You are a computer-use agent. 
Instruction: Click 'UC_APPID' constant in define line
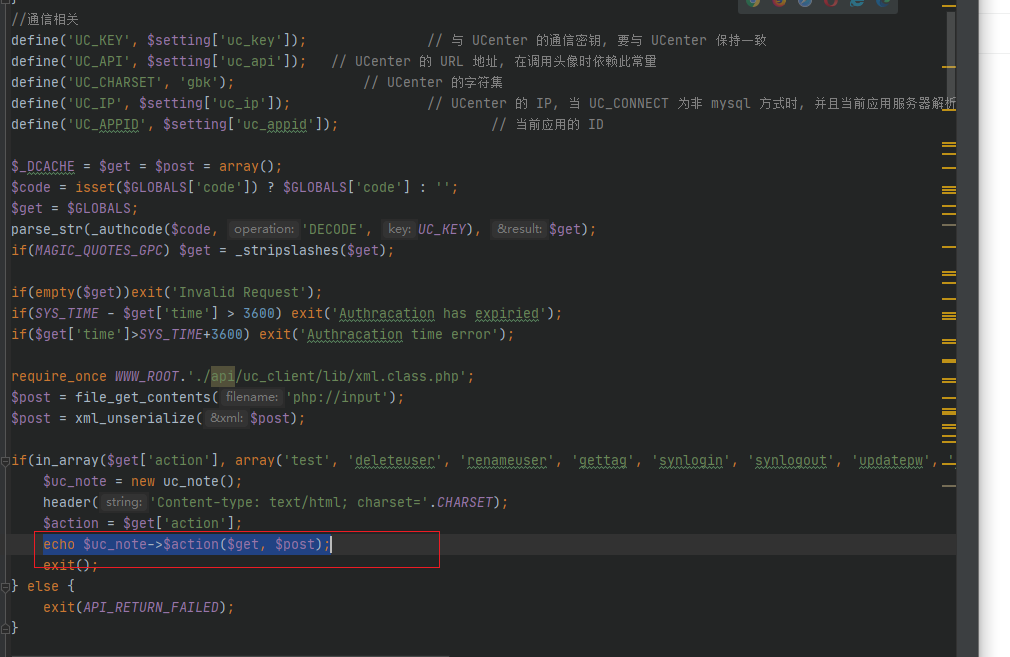pos(106,124)
